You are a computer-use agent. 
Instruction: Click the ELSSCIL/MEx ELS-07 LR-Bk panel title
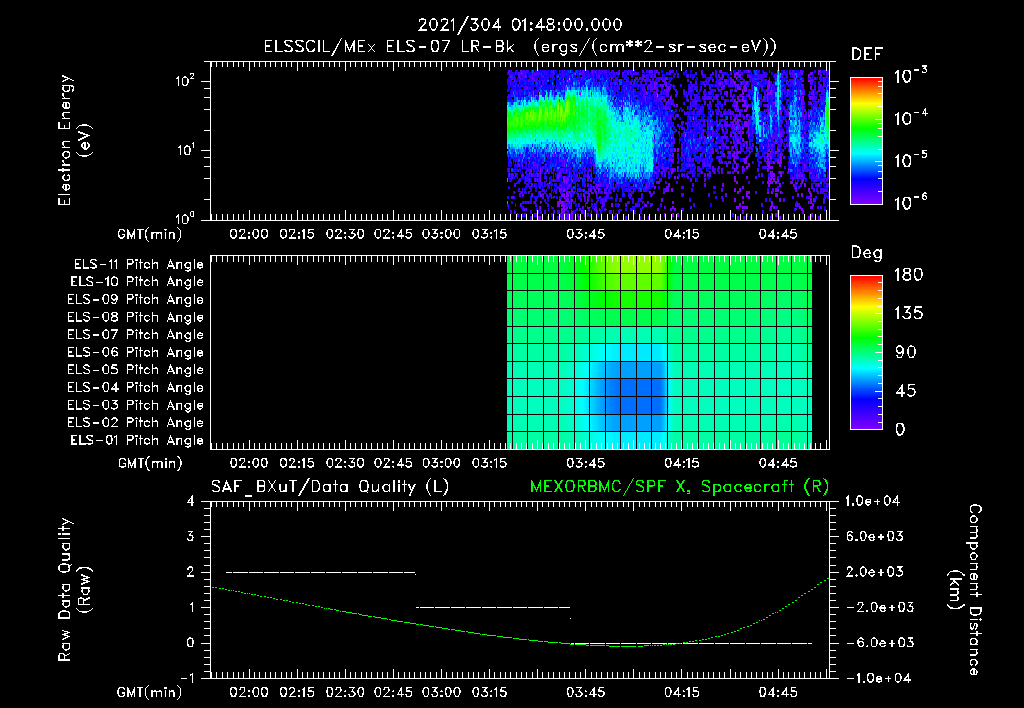coord(520,47)
